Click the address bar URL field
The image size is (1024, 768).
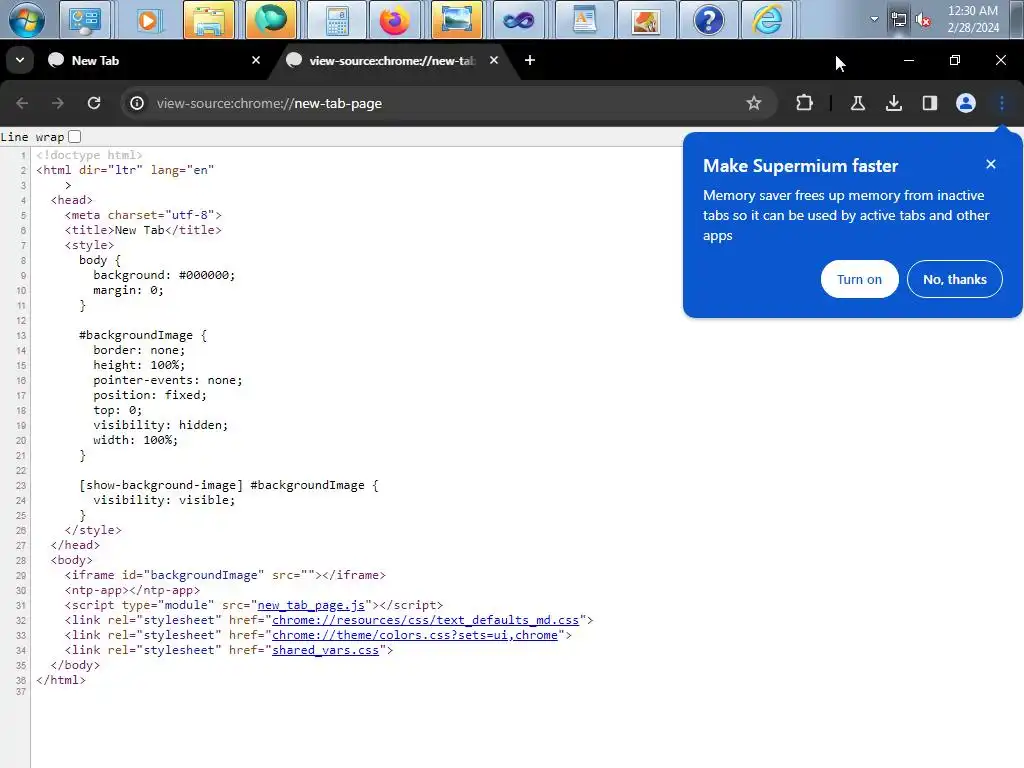pyautogui.click(x=444, y=103)
